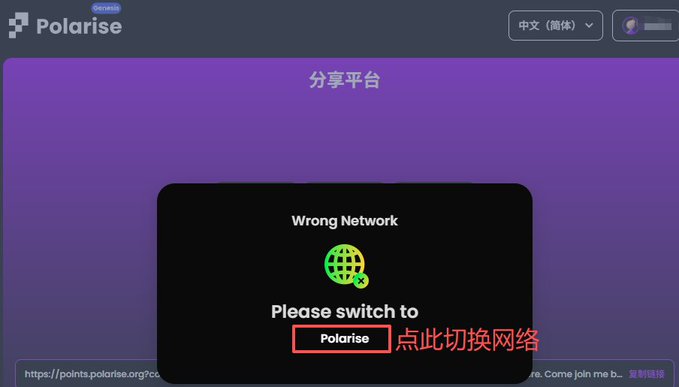The width and height of the screenshot is (679, 387).
Task: Click the red 点此切换网络 annotation text
Action: (x=468, y=340)
